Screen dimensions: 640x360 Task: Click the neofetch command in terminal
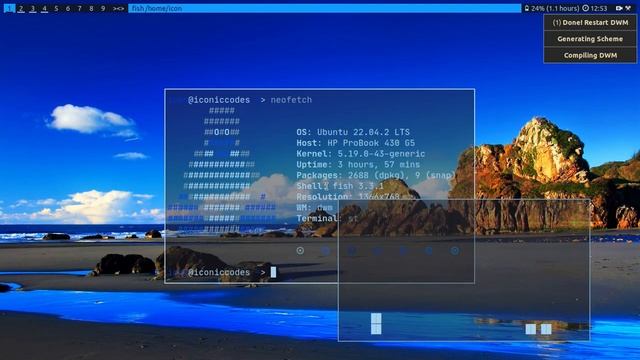click(x=291, y=100)
